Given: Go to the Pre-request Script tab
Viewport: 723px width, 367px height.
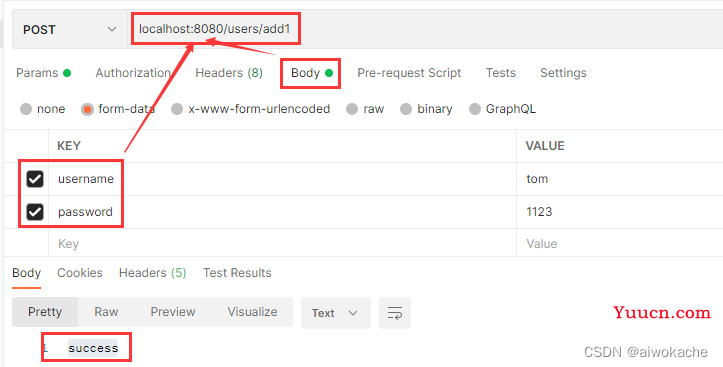Looking at the screenshot, I should (x=409, y=73).
